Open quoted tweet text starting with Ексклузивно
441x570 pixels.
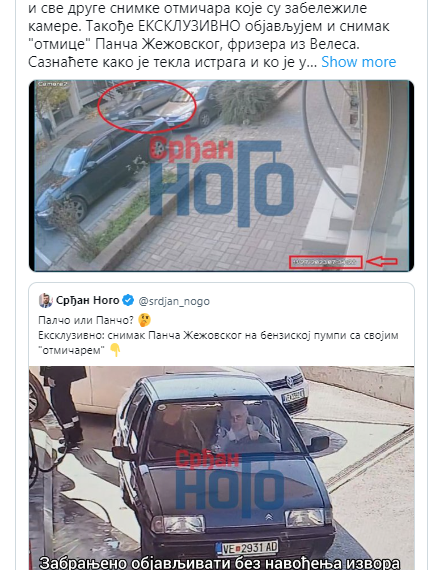click(x=218, y=342)
